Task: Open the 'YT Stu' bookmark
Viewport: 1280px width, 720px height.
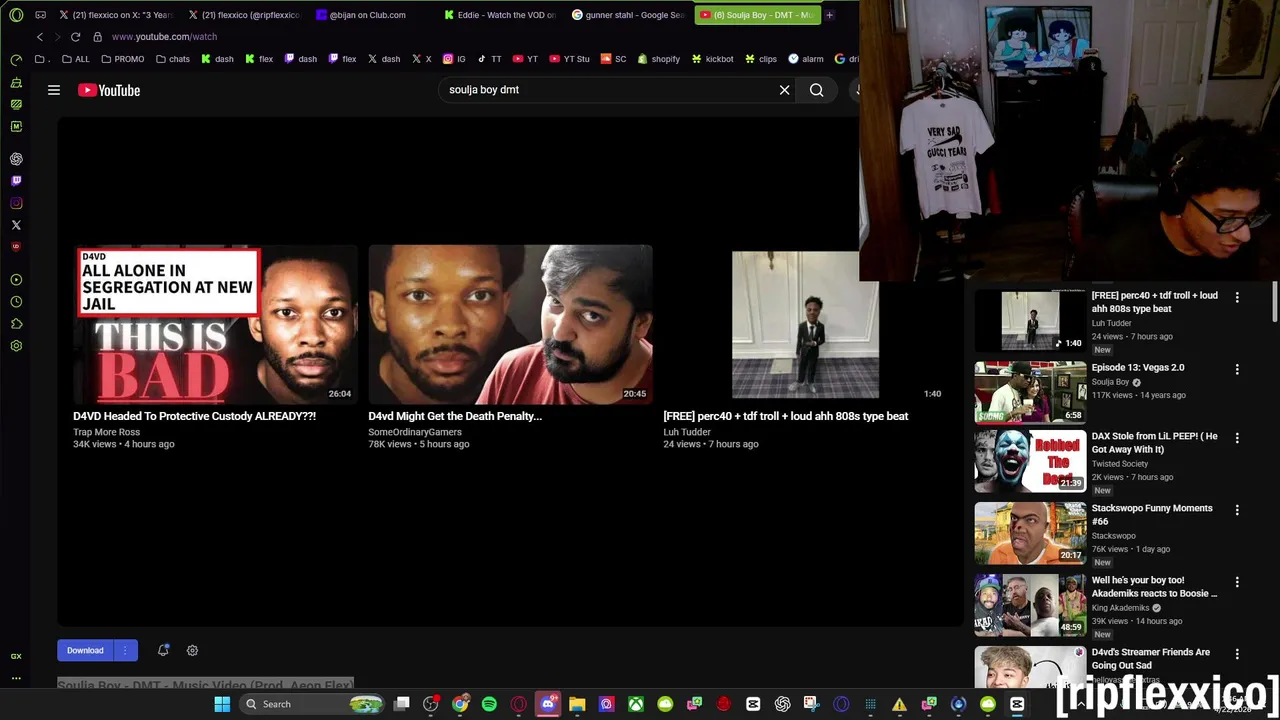Action: [568, 59]
